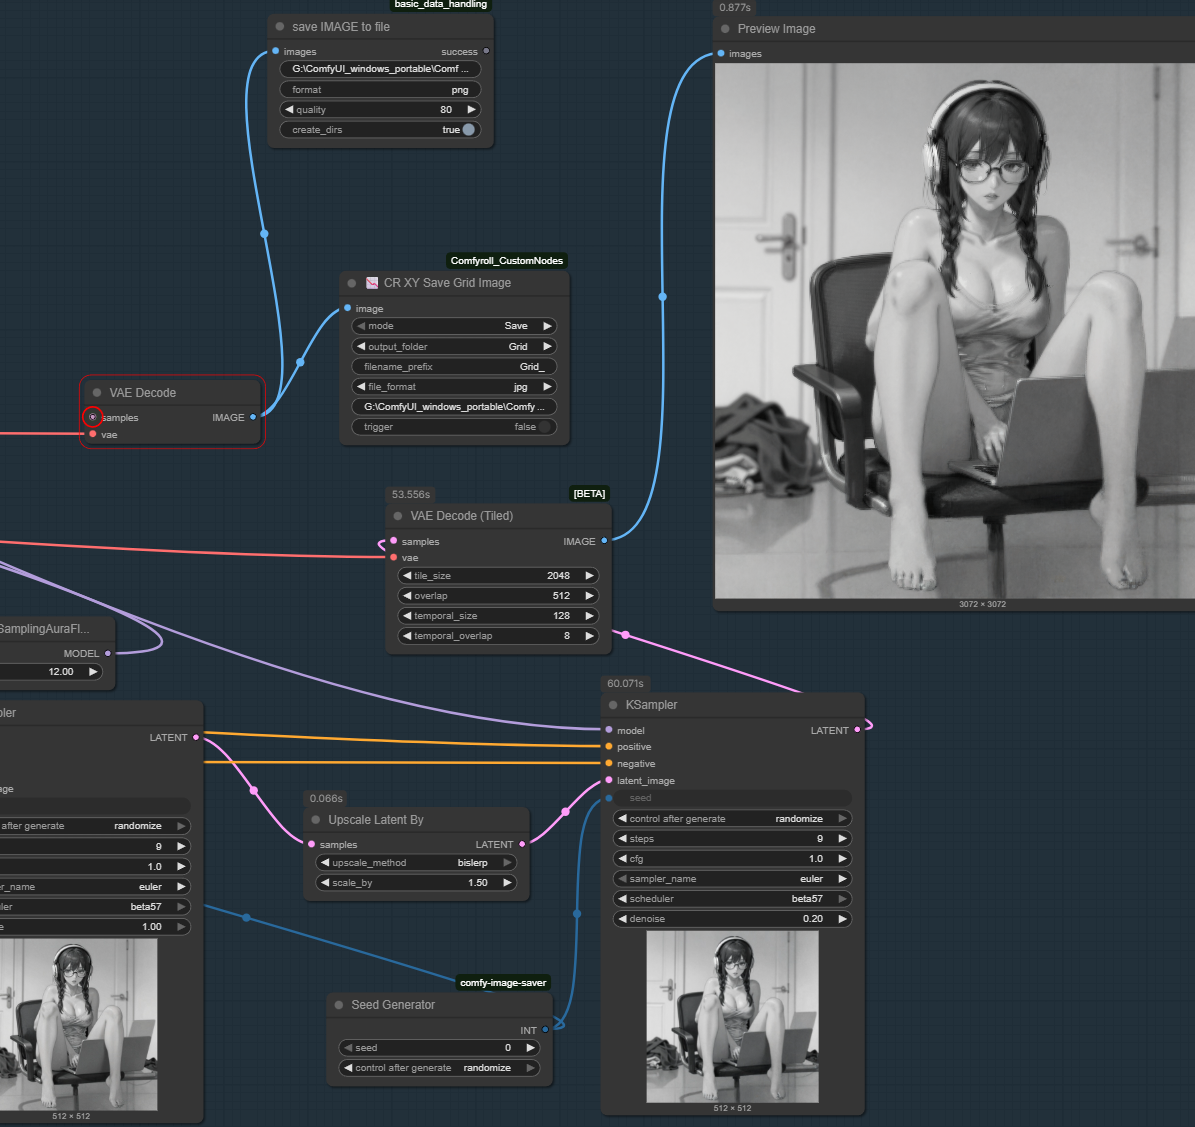The height and width of the screenshot is (1127, 1195).
Task: Open the KSampler preview thumbnail
Action: pos(732,1017)
